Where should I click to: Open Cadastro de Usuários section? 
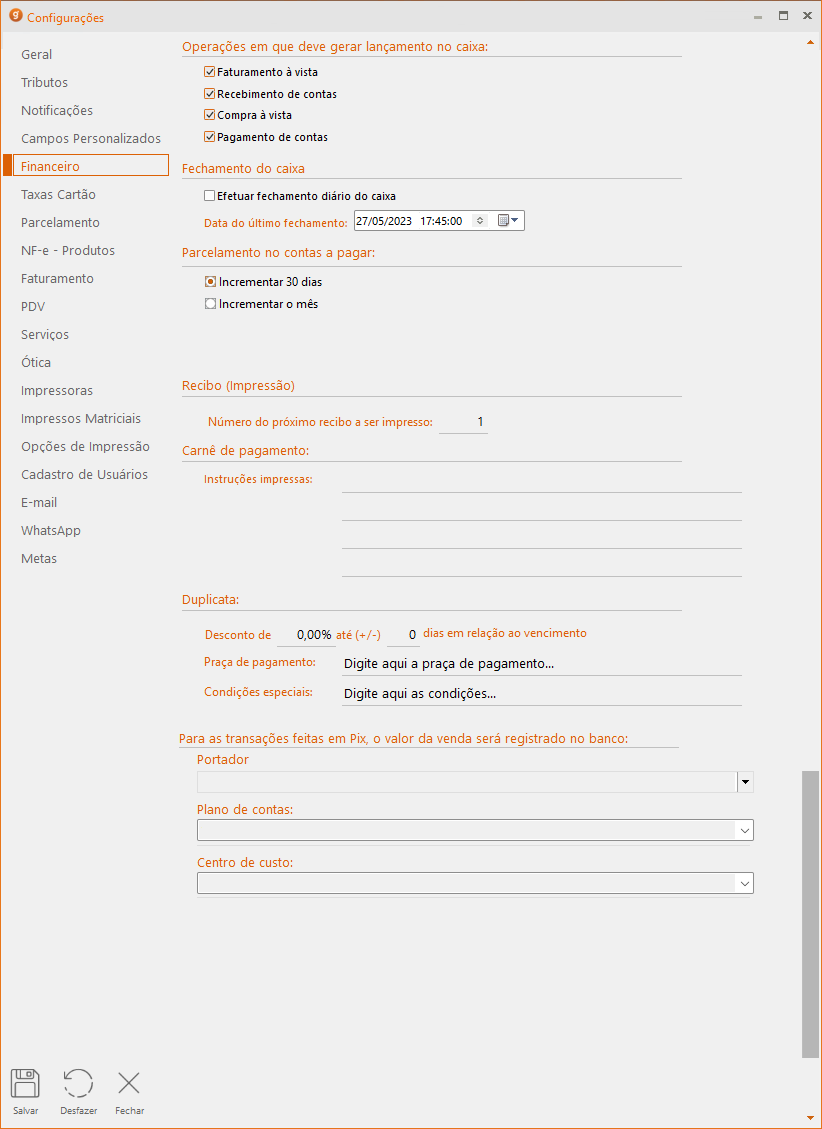[85, 475]
